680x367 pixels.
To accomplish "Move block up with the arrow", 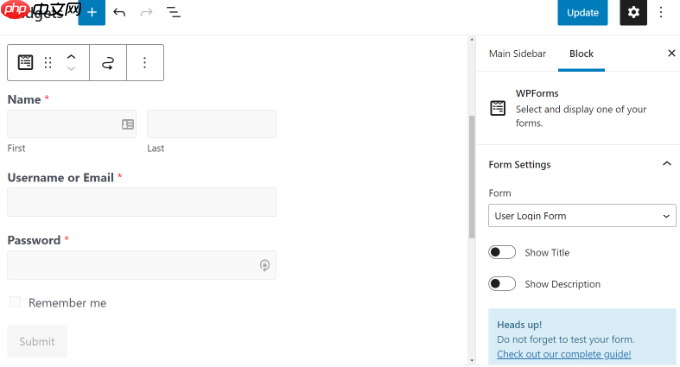I will tap(71, 57).
